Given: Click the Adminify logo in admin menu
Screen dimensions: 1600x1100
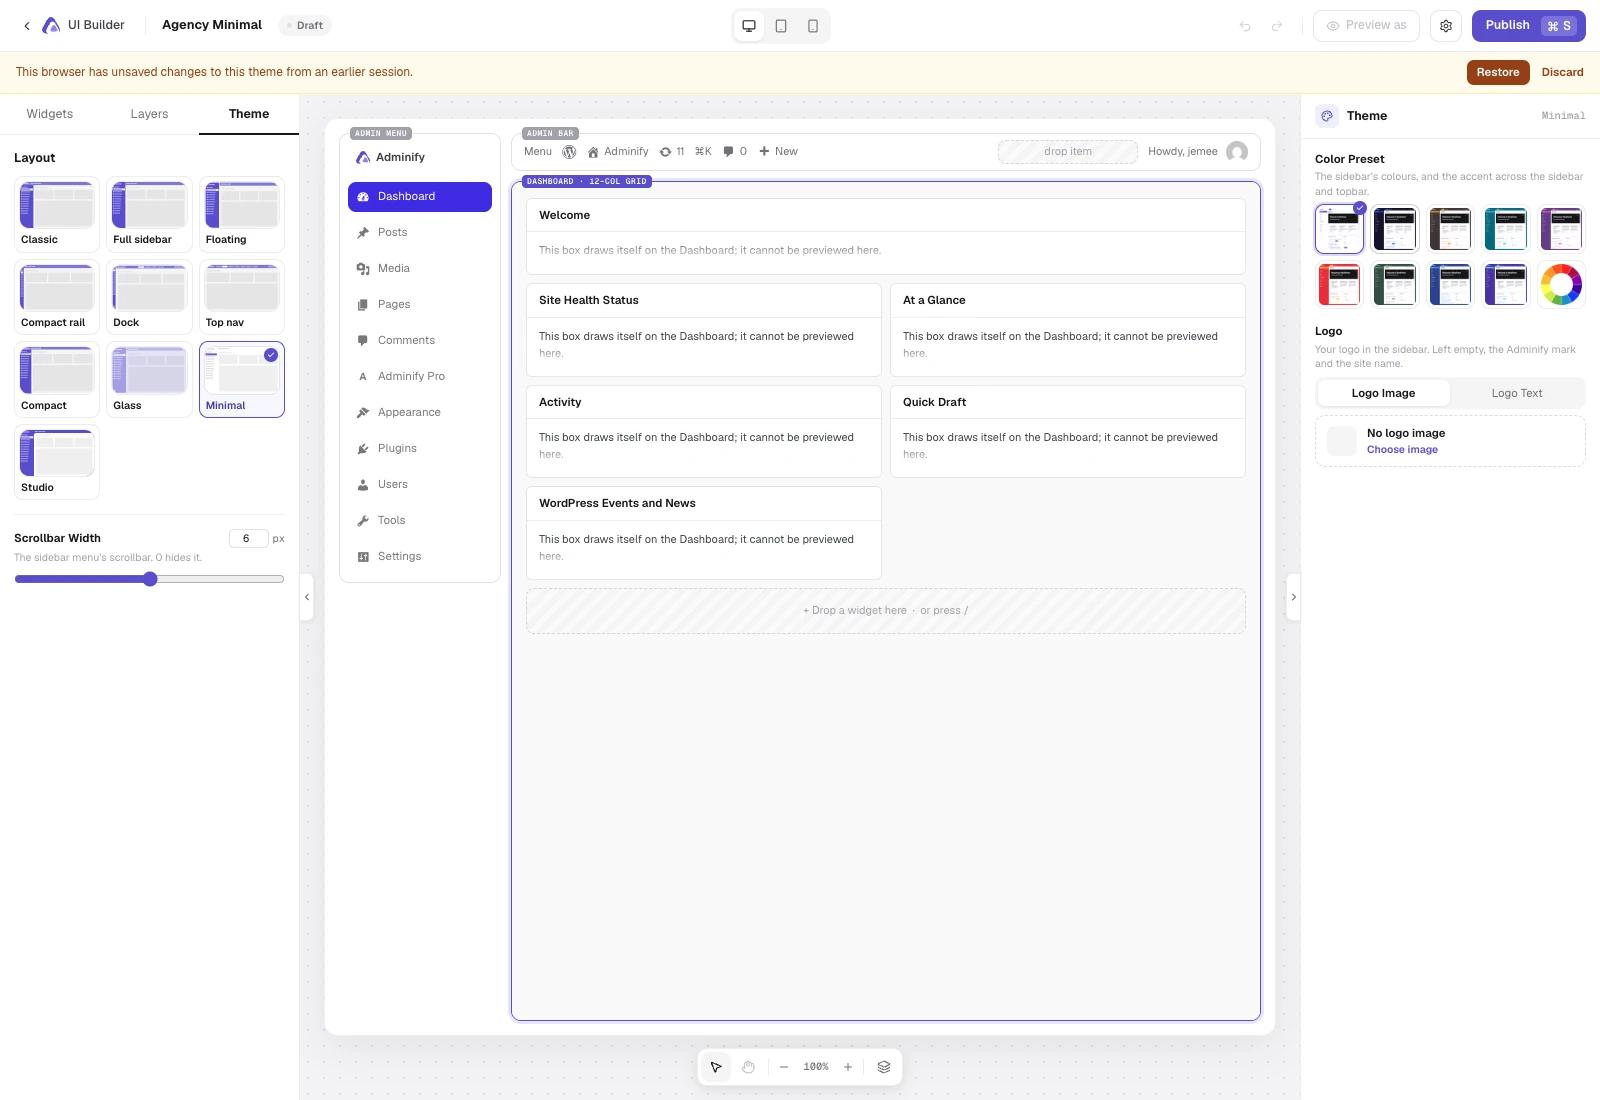Looking at the screenshot, I should point(363,158).
